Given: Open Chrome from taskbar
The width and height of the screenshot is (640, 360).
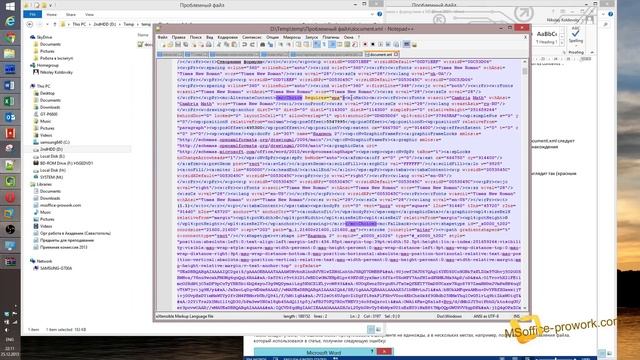Looking at the screenshot, I should point(10,38).
